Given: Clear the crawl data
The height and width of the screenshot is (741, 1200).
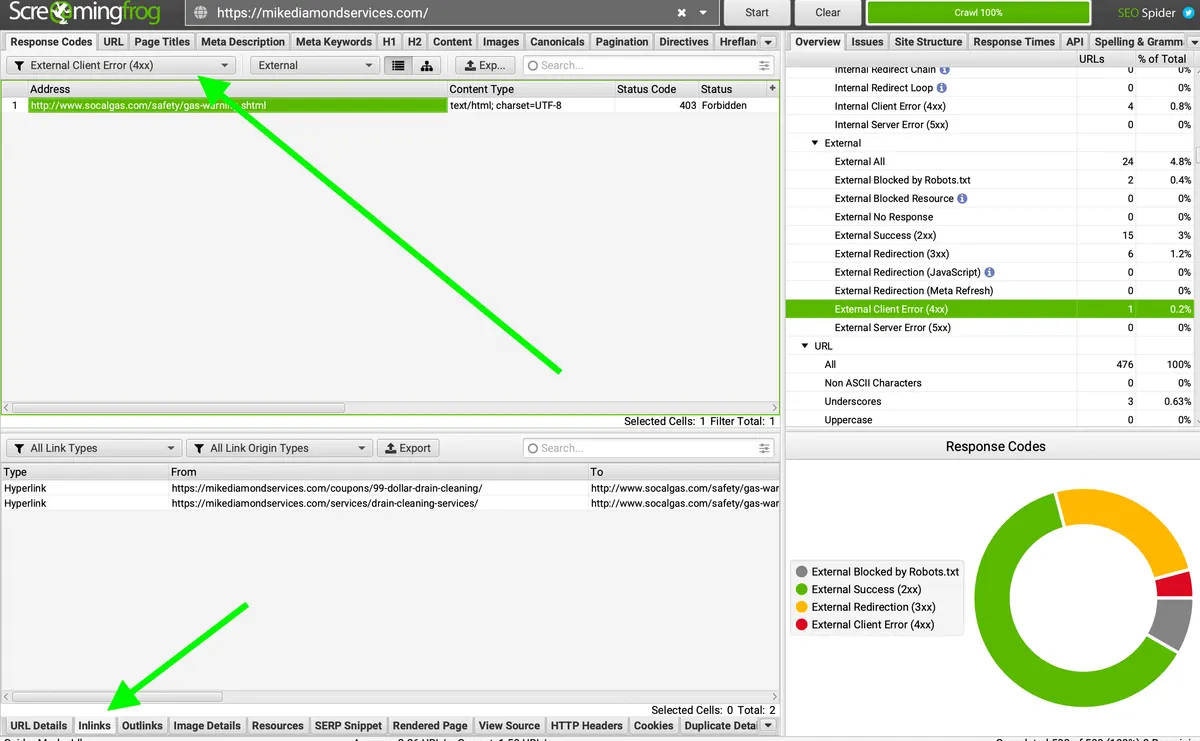Looking at the screenshot, I should pyautogui.click(x=828, y=13).
